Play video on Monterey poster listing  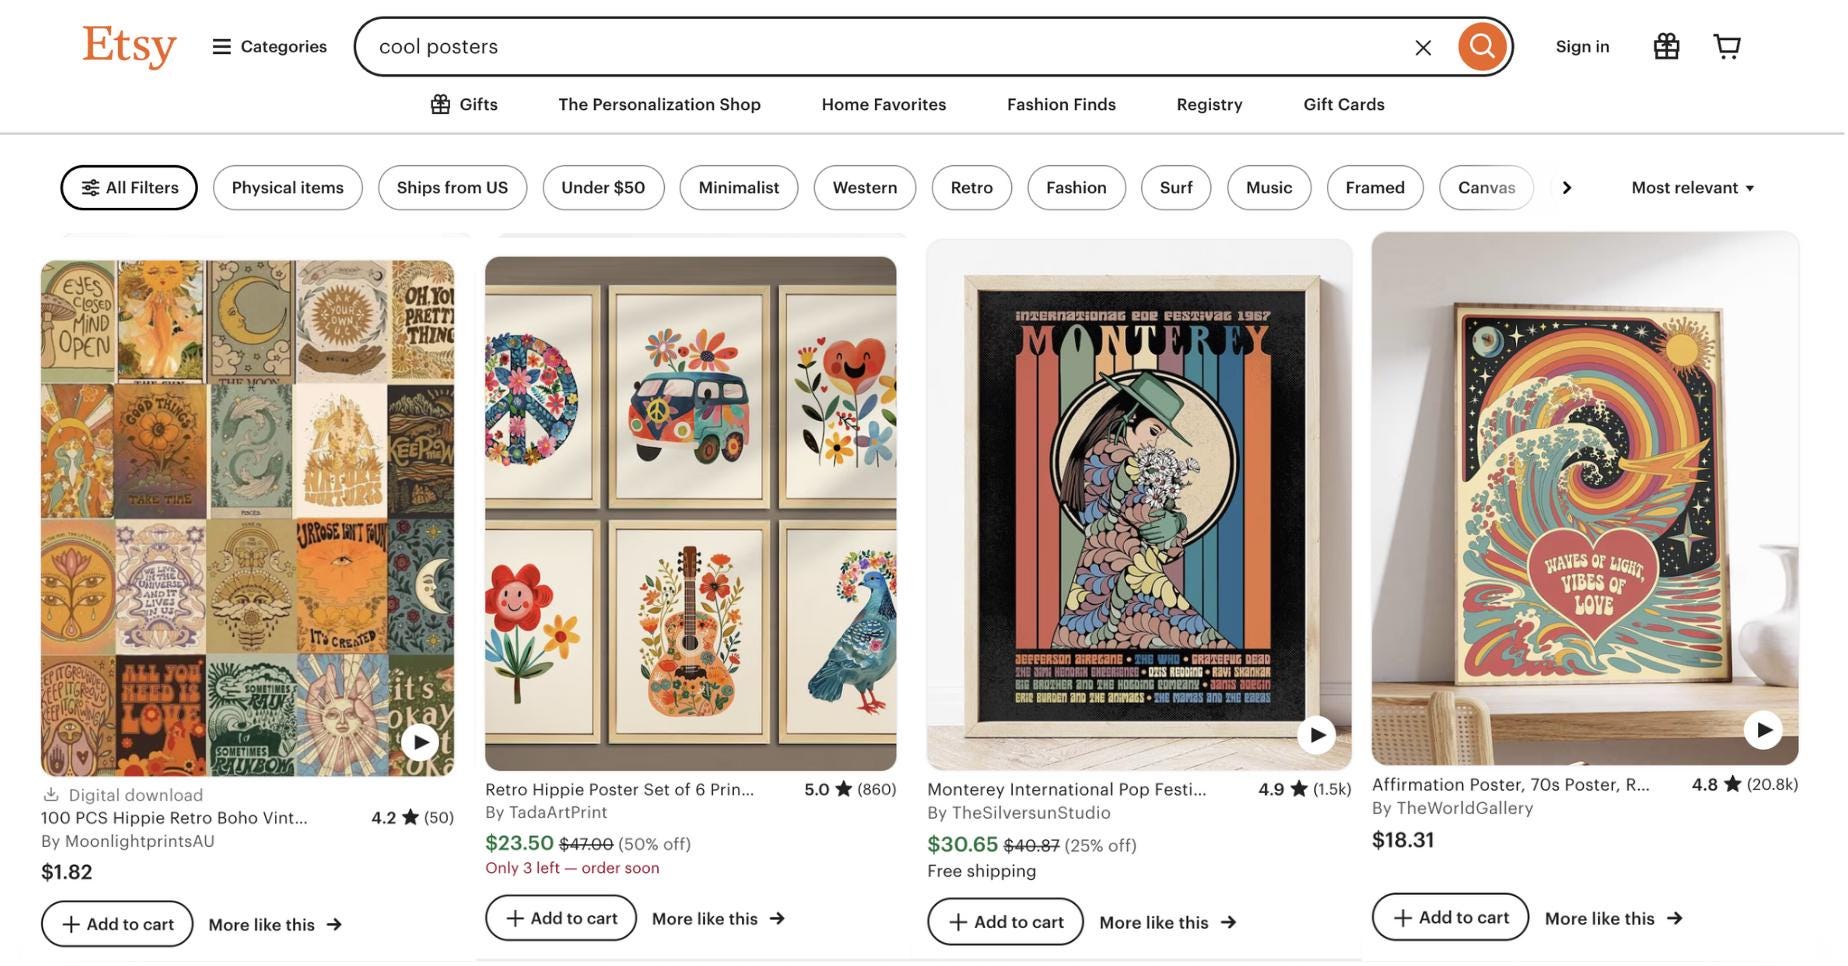pyautogui.click(x=1317, y=736)
